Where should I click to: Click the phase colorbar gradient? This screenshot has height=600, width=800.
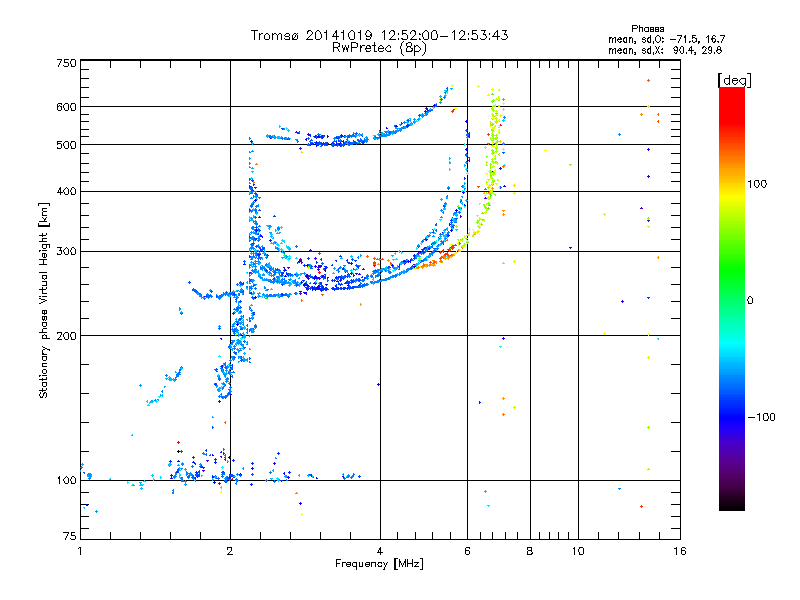point(732,298)
